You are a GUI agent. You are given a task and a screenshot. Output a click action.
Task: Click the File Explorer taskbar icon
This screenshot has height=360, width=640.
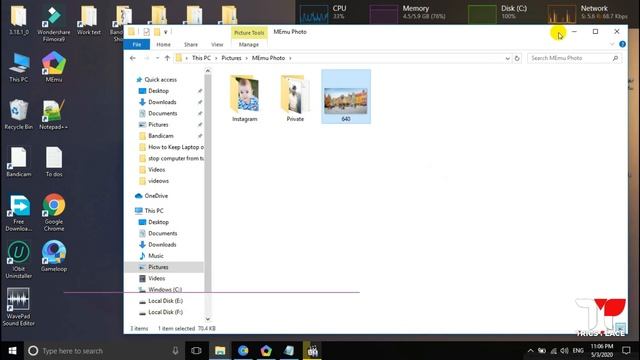click(220, 351)
